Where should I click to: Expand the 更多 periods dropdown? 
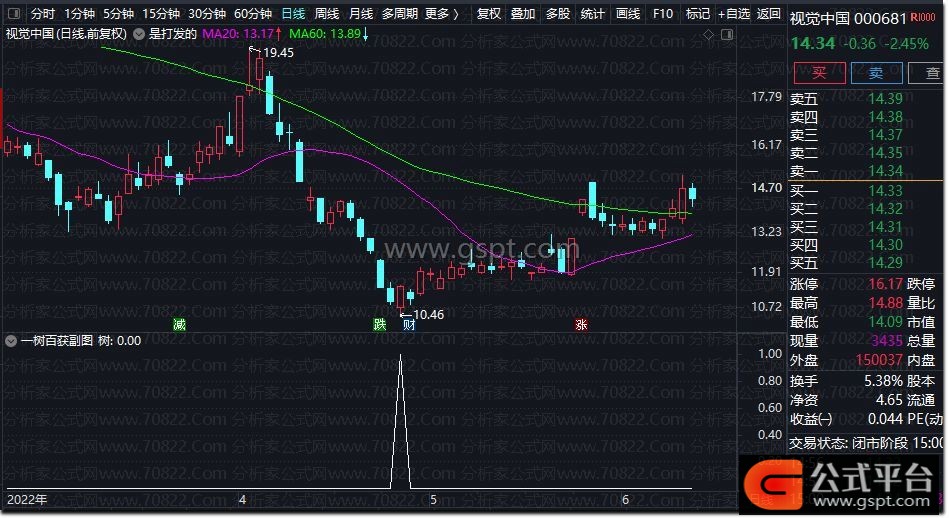[x=442, y=13]
